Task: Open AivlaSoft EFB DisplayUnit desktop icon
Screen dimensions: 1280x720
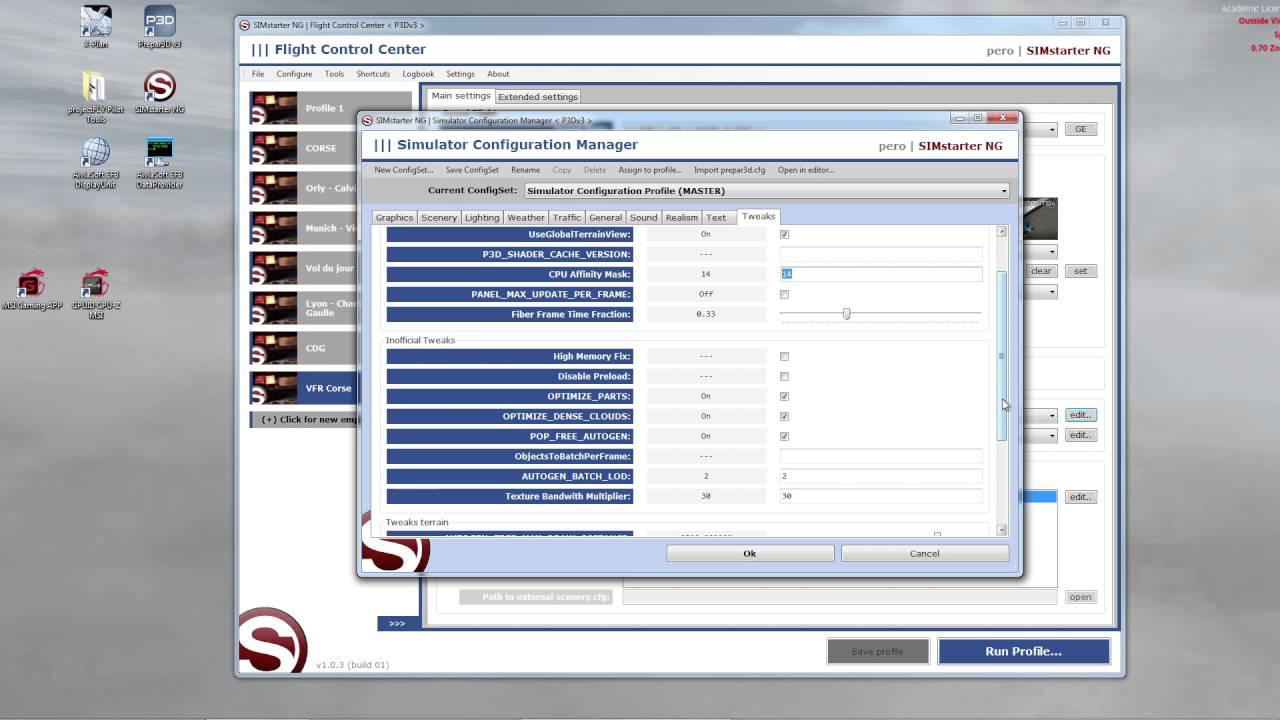Action: pyautogui.click(x=96, y=161)
